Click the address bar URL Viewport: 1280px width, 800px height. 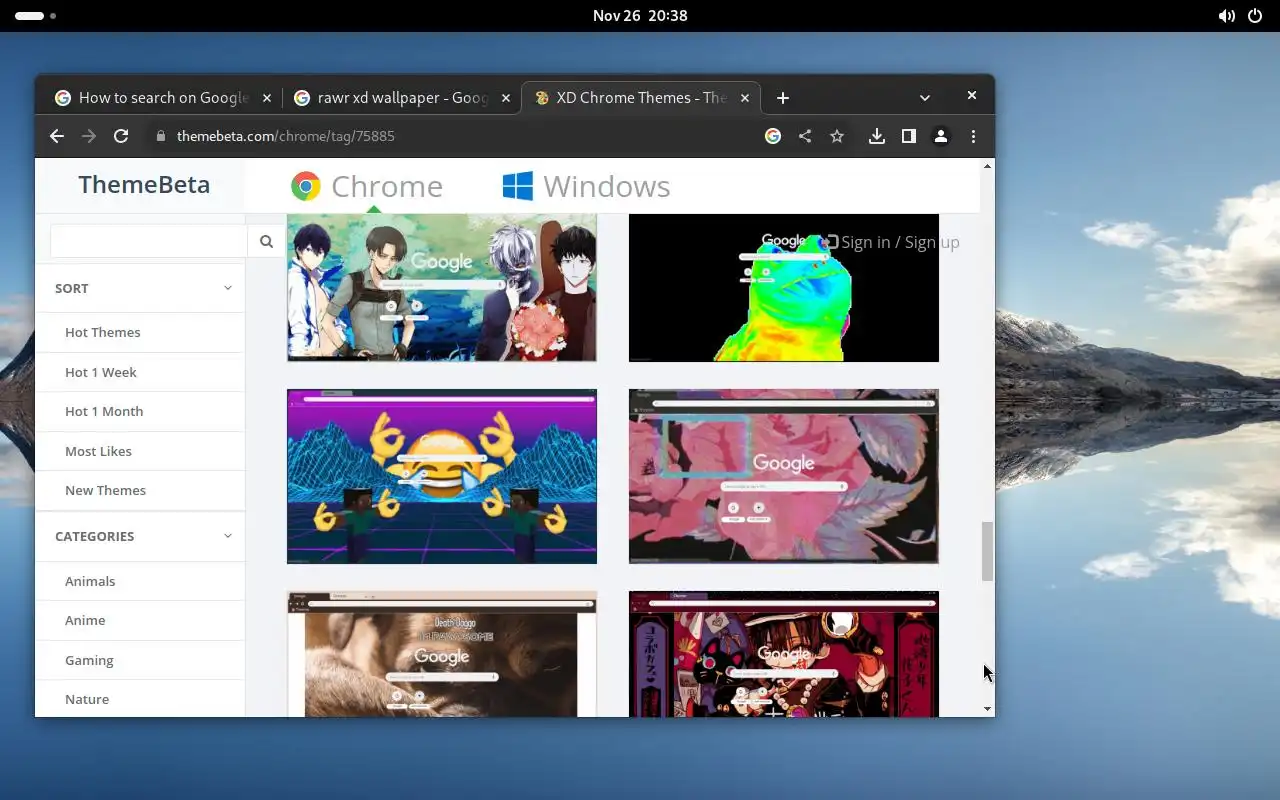(x=286, y=136)
